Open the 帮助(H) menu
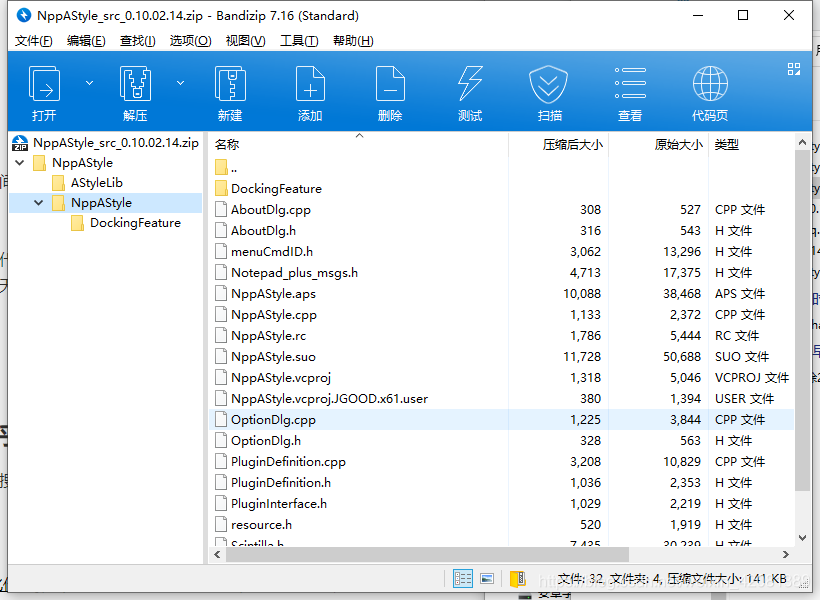820x600 pixels. (353, 41)
